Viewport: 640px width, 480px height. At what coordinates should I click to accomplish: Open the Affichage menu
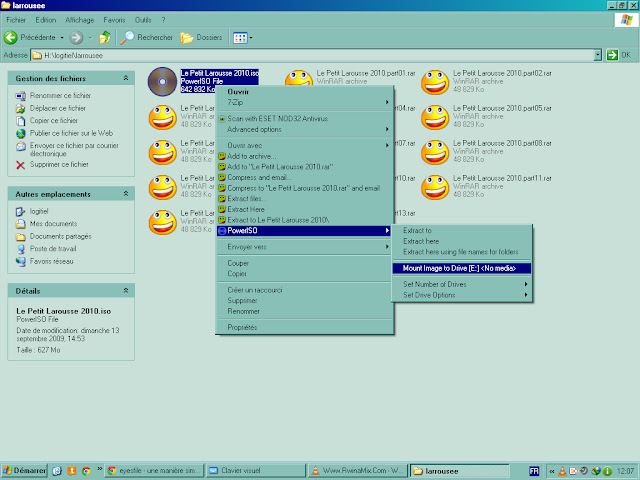point(80,20)
